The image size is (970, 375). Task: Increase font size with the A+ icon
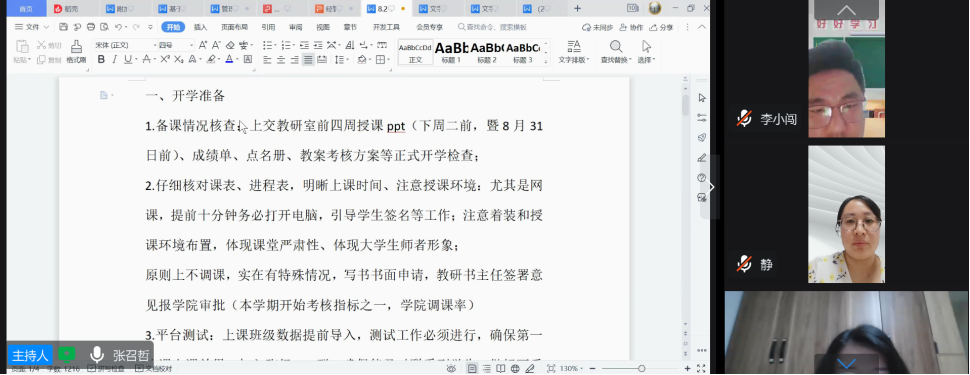(204, 45)
